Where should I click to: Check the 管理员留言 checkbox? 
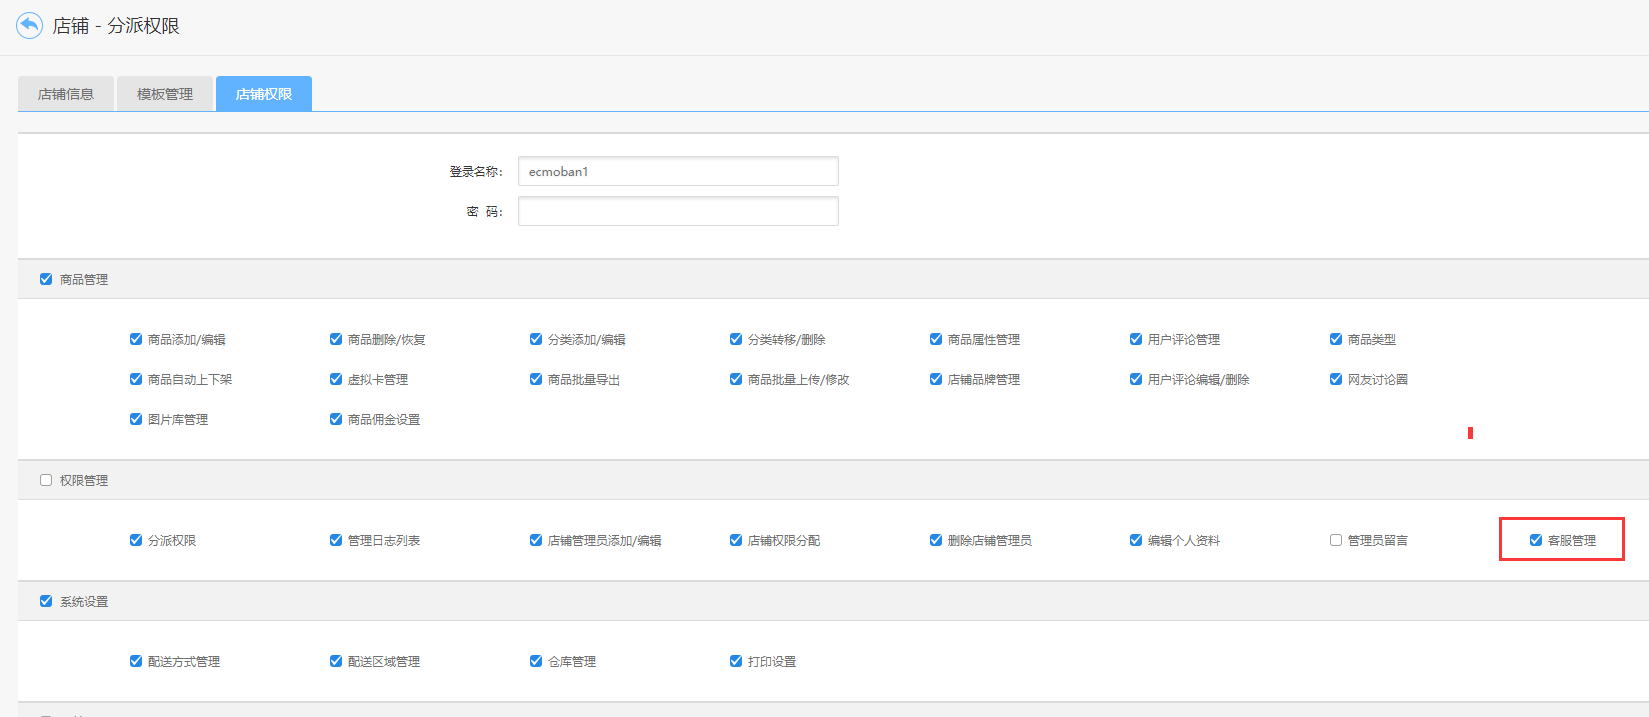tap(1336, 540)
